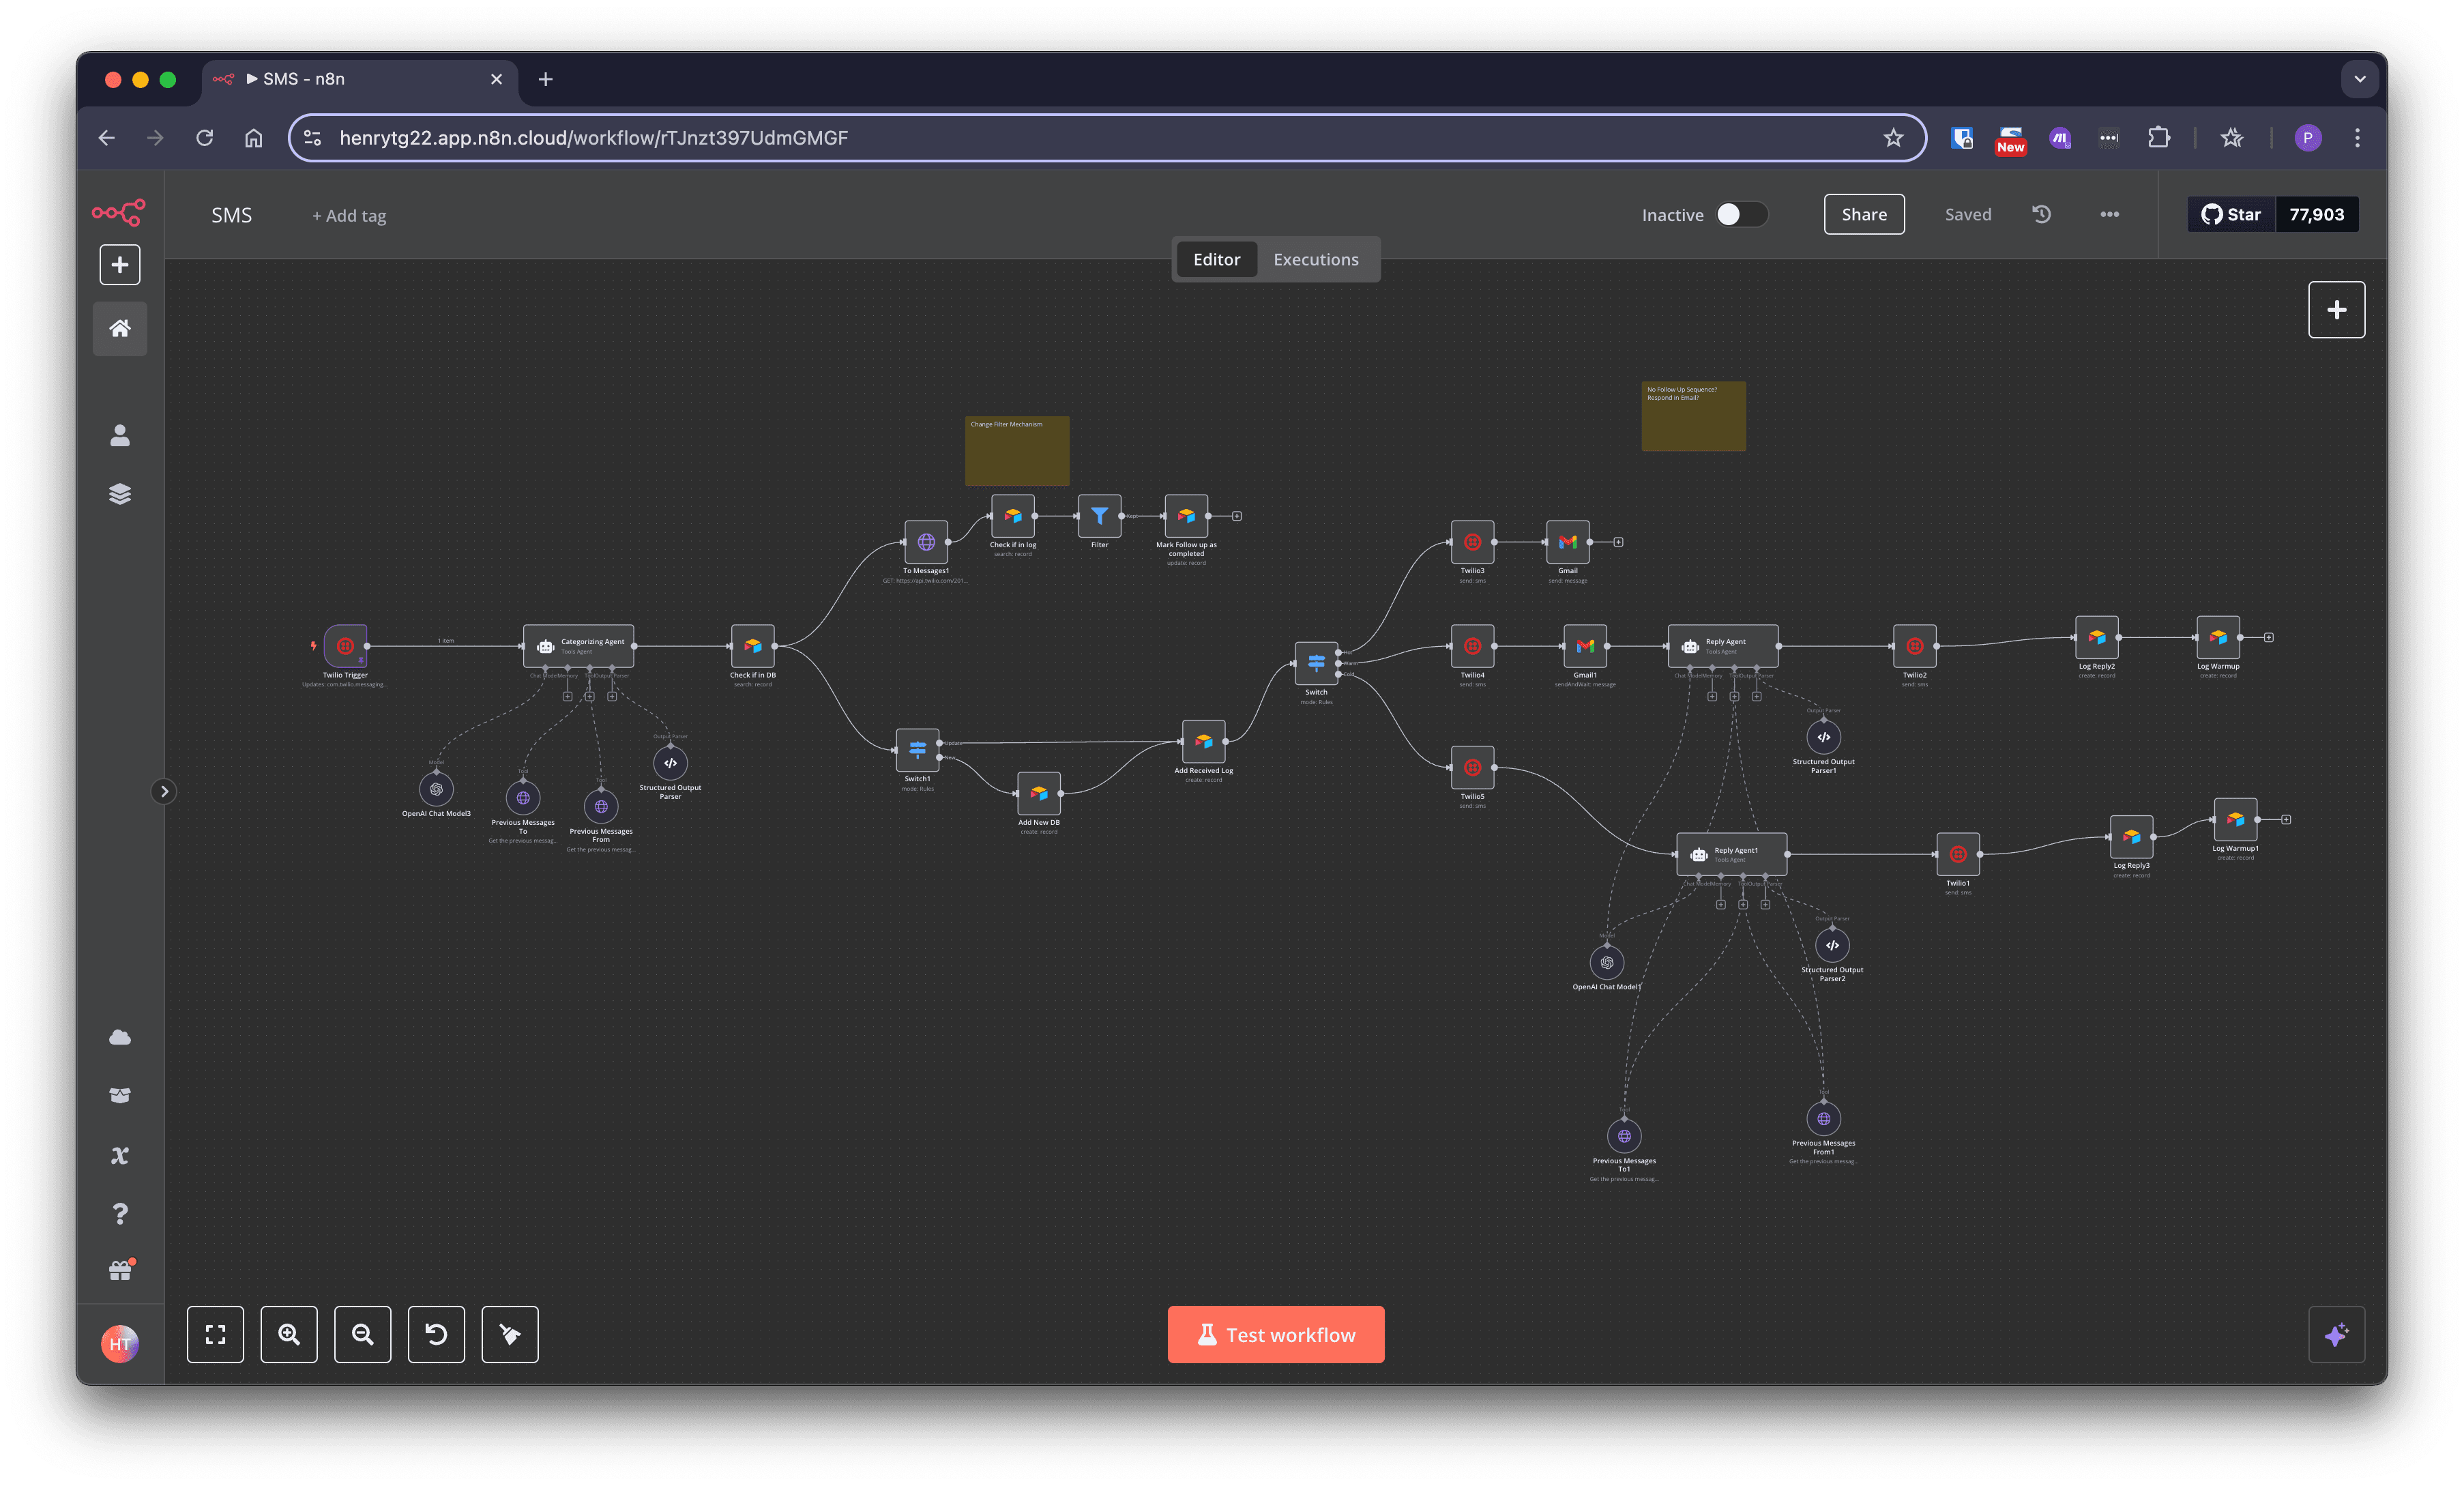Open the variables icon in the sidebar

pyautogui.click(x=120, y=1155)
